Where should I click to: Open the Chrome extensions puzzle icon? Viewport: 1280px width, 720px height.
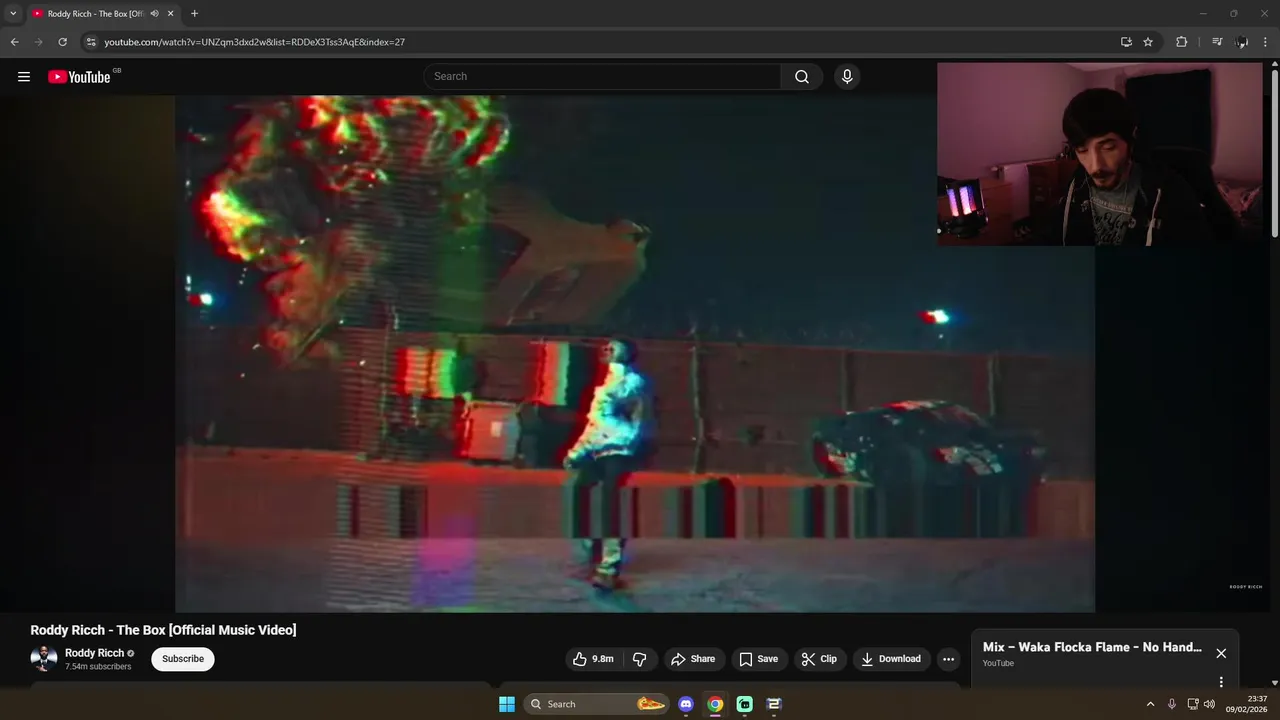(1181, 42)
